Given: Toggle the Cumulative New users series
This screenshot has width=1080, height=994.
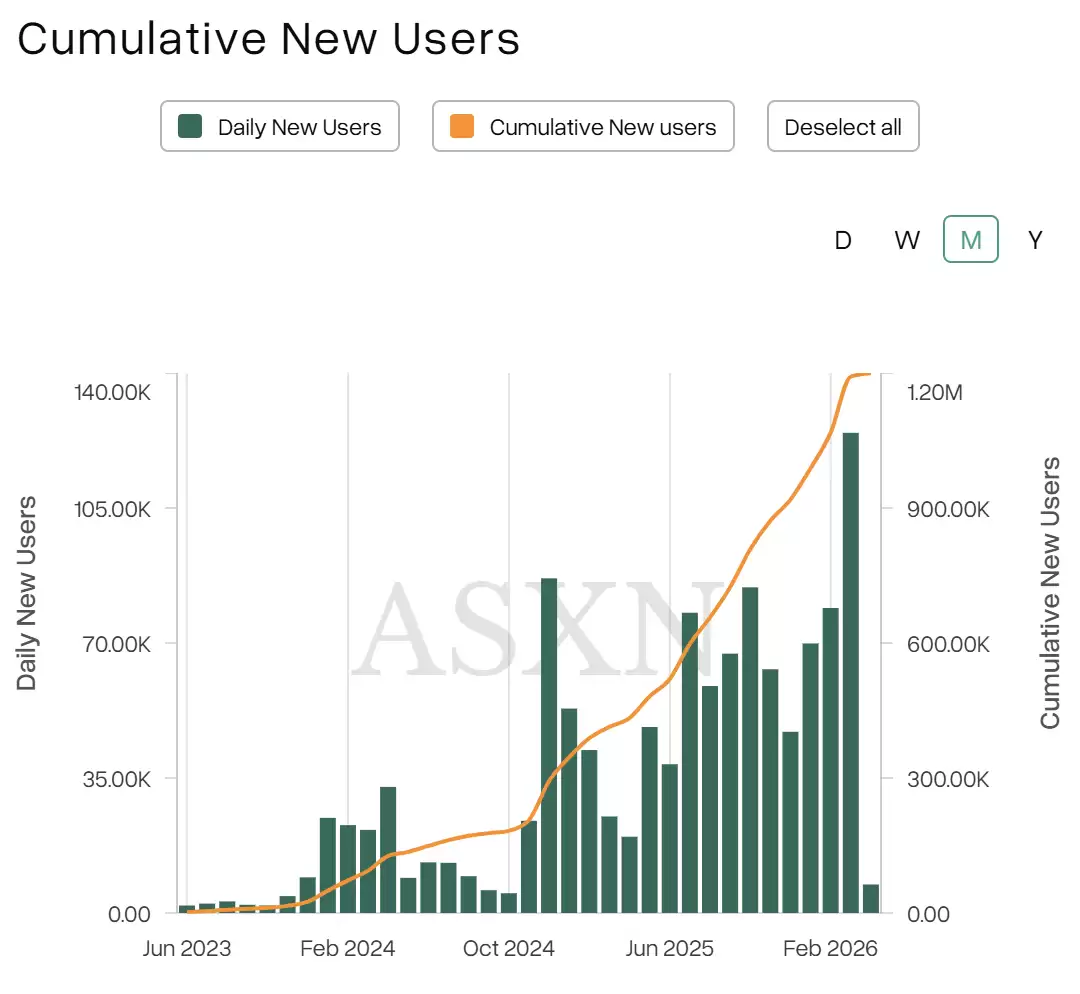Looking at the screenshot, I should click(583, 126).
